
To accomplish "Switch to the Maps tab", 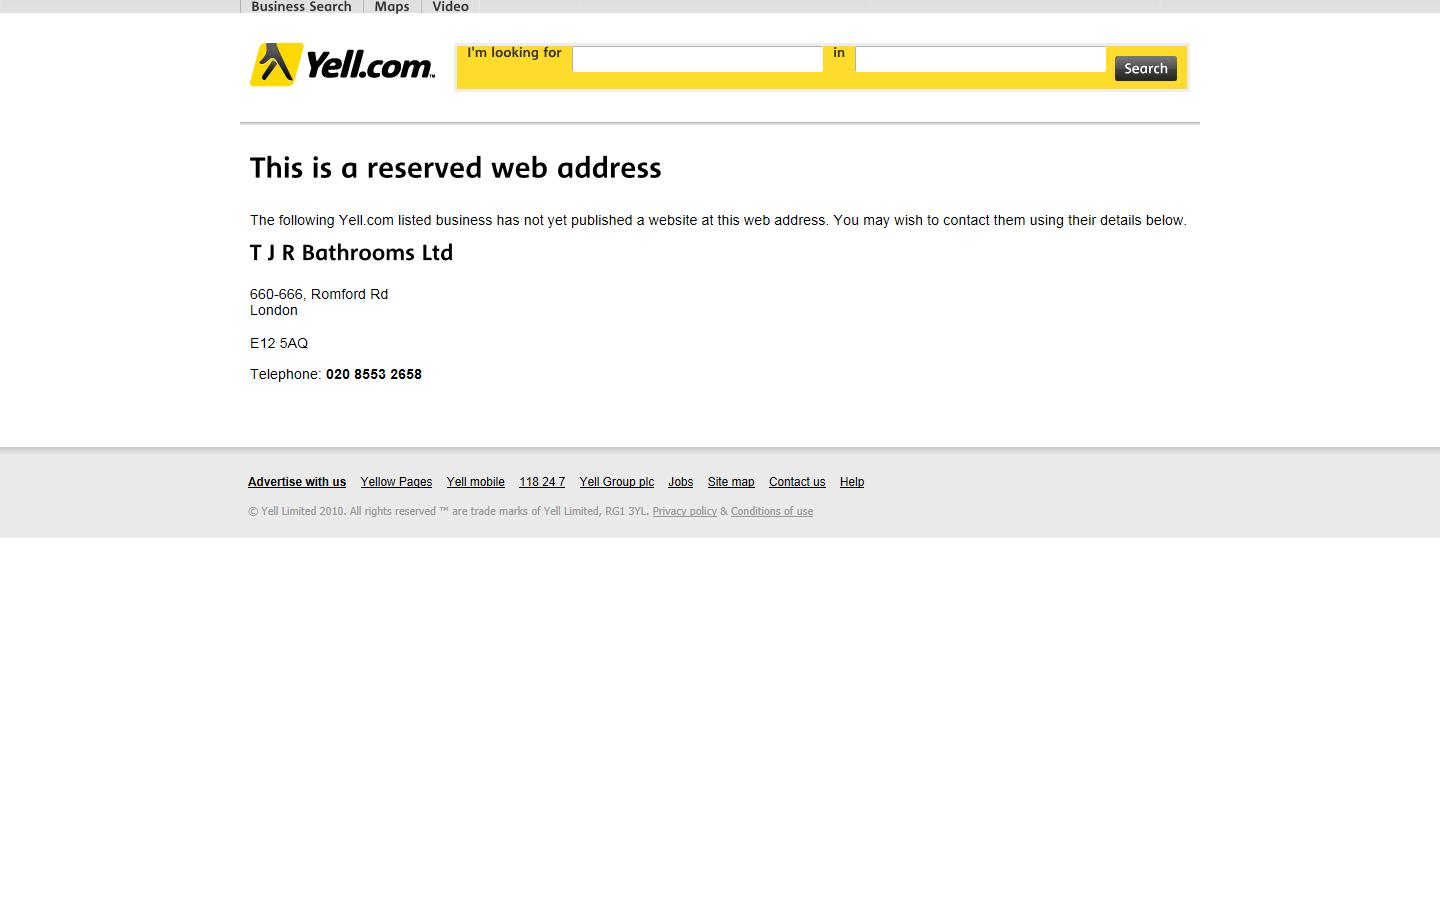I will pyautogui.click(x=392, y=6).
